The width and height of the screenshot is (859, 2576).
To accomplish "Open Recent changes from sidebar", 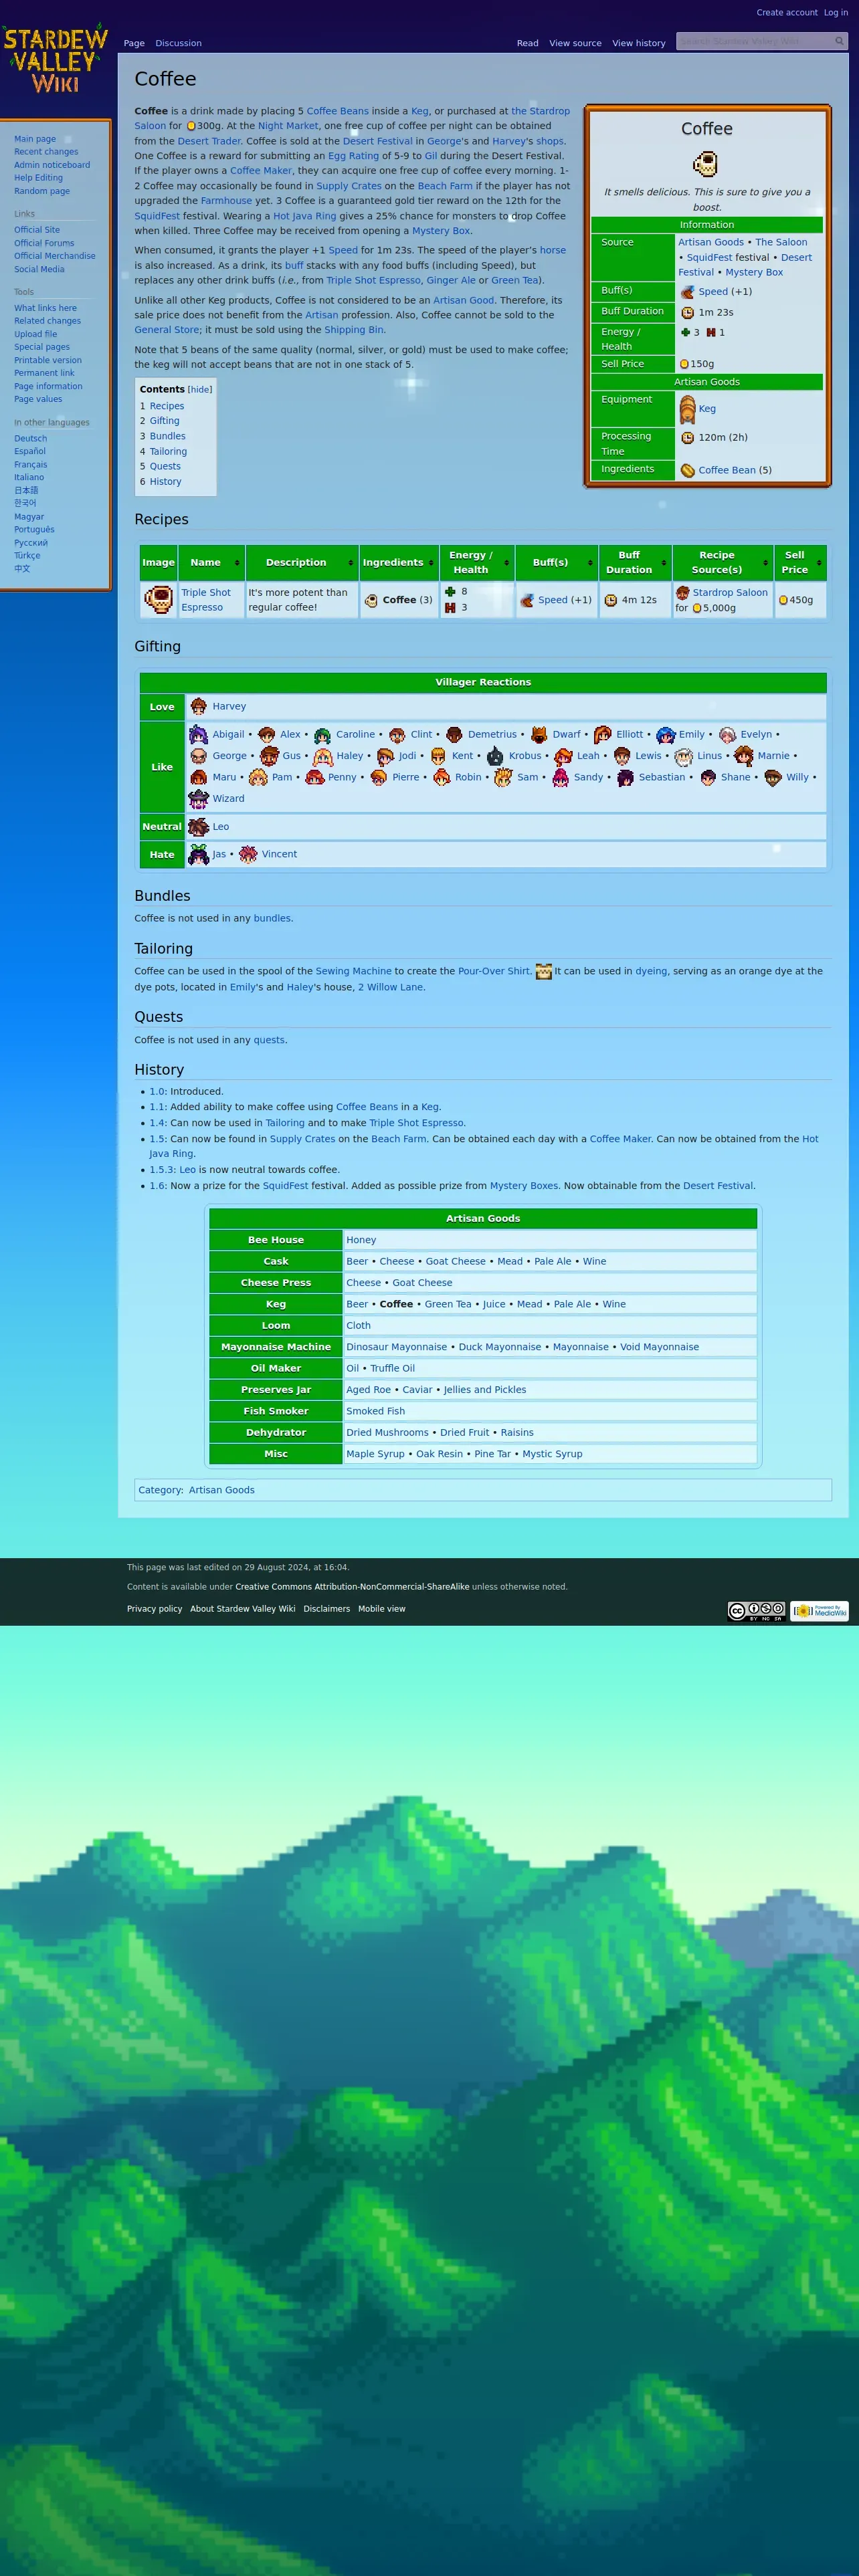I will tap(46, 152).
